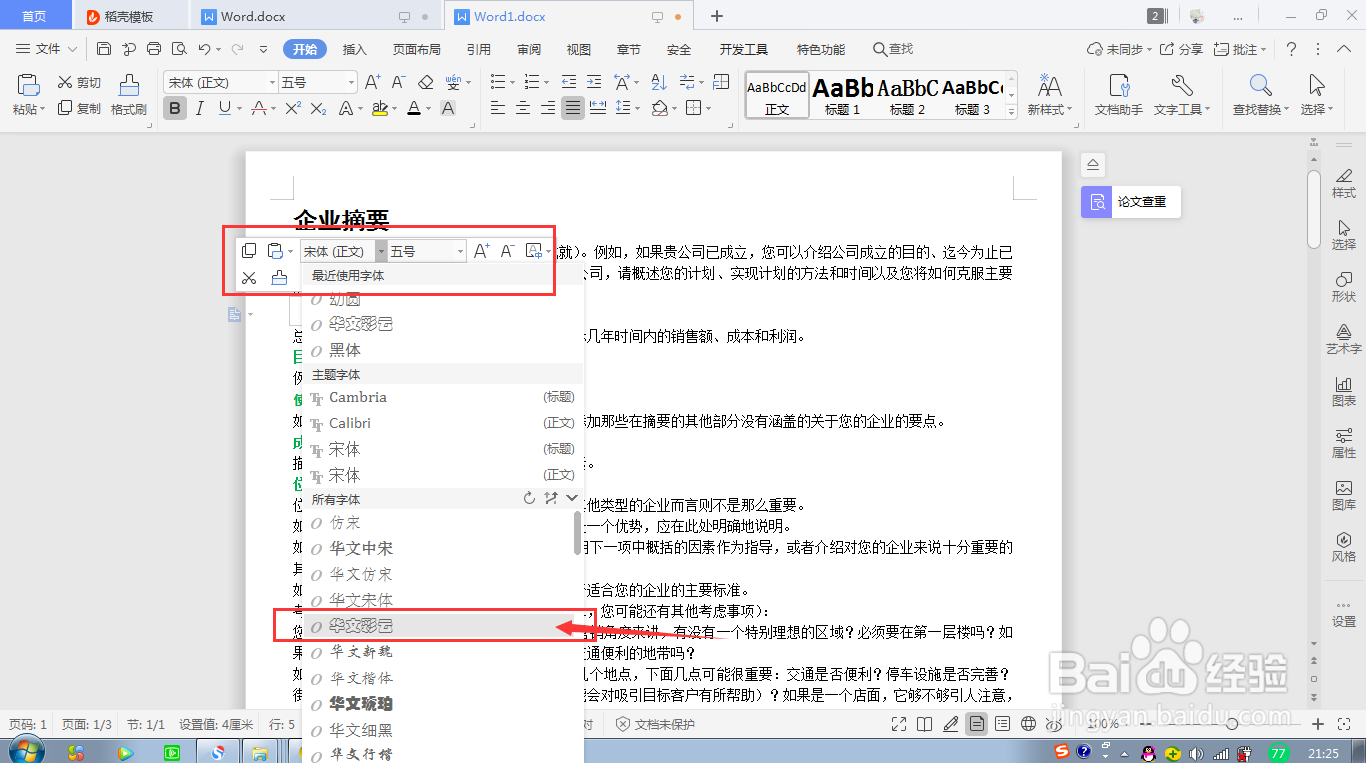This screenshot has width=1366, height=763.
Task: Set paragraph to center alignment
Action: 522,108
